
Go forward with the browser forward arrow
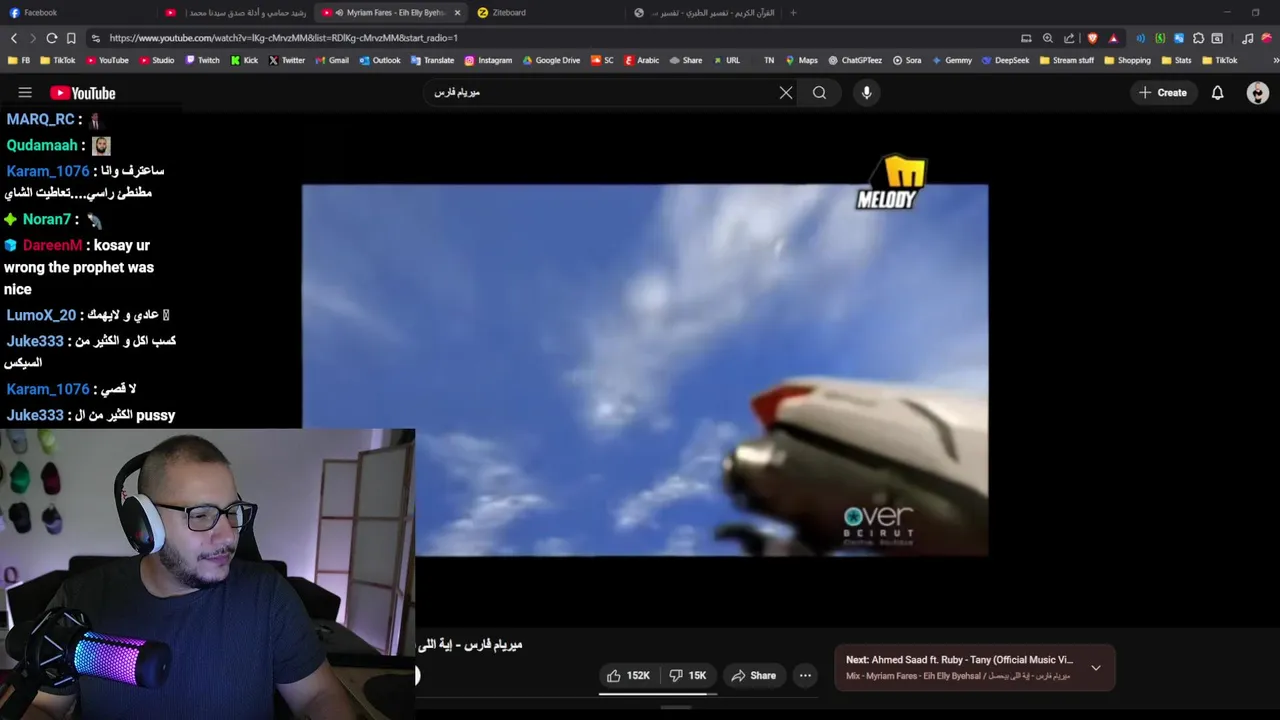(x=32, y=38)
